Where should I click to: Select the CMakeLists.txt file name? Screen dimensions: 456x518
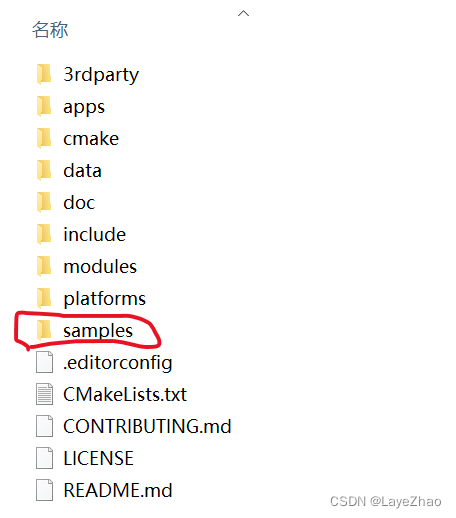125,394
